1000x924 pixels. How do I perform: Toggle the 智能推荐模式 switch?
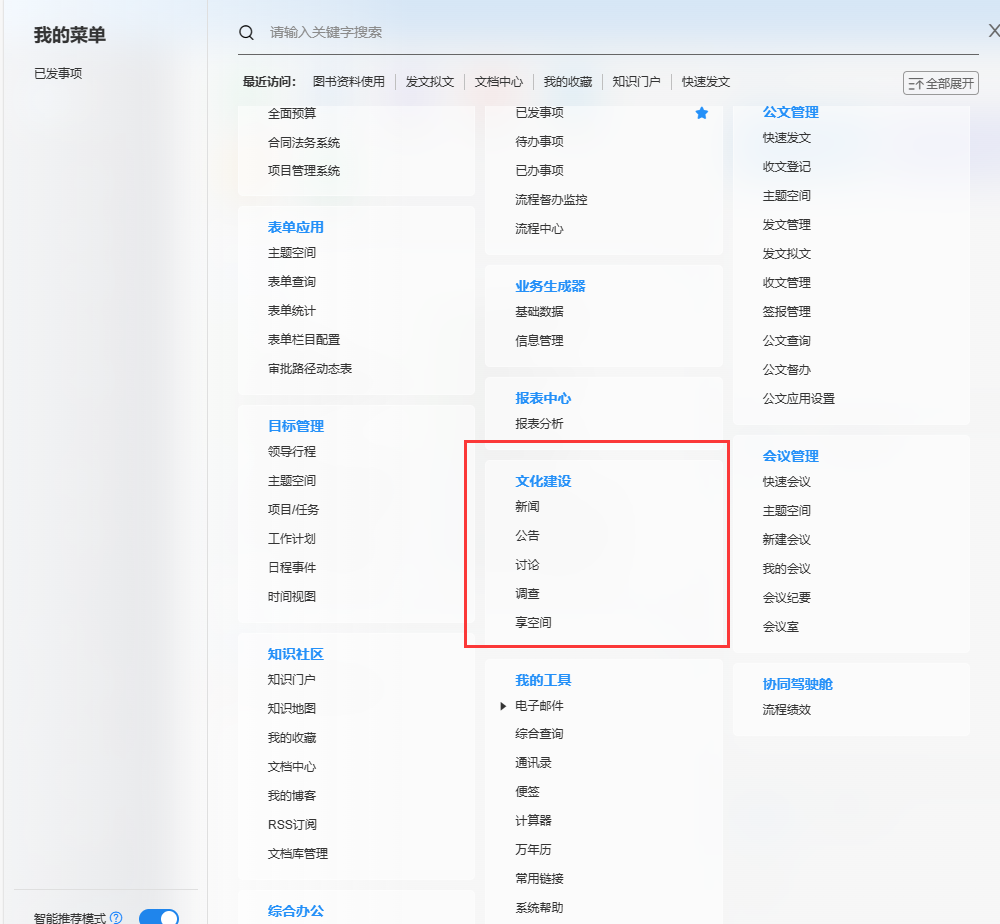click(x=158, y=917)
